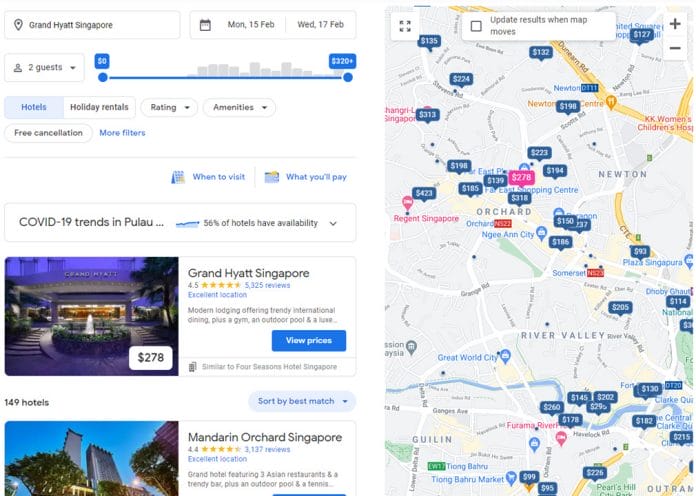
Task: Select the $423 price marker on map
Action: click(x=424, y=194)
